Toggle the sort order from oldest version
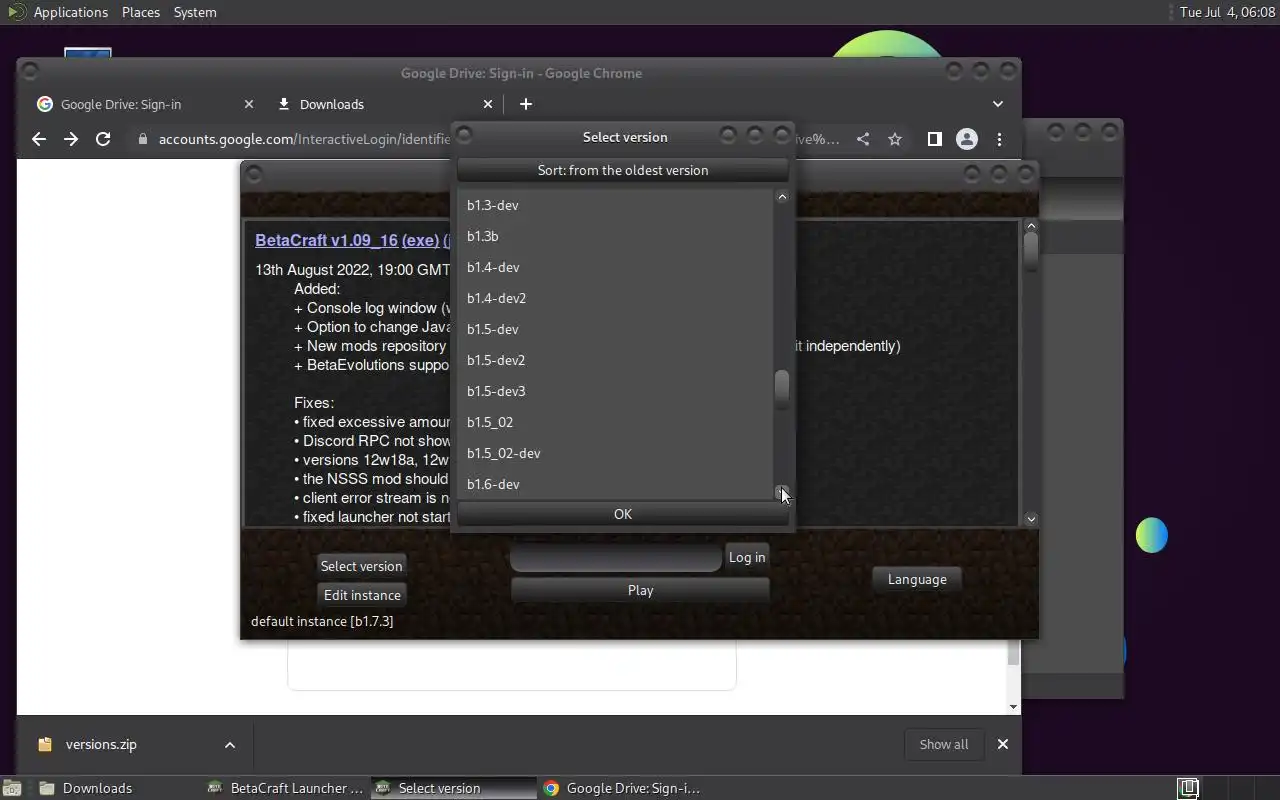This screenshot has height=800, width=1280. coord(623,170)
